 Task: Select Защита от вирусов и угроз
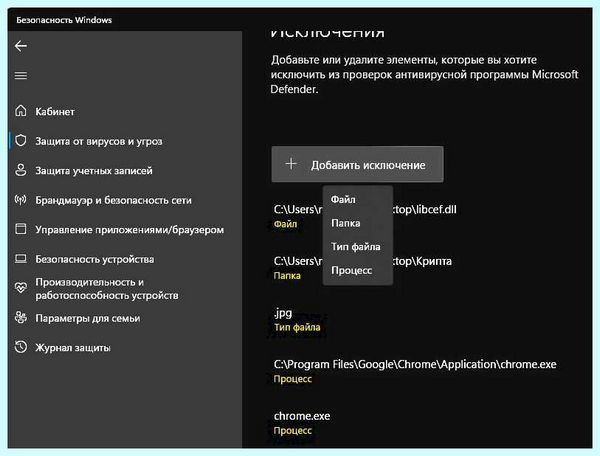click(x=99, y=141)
